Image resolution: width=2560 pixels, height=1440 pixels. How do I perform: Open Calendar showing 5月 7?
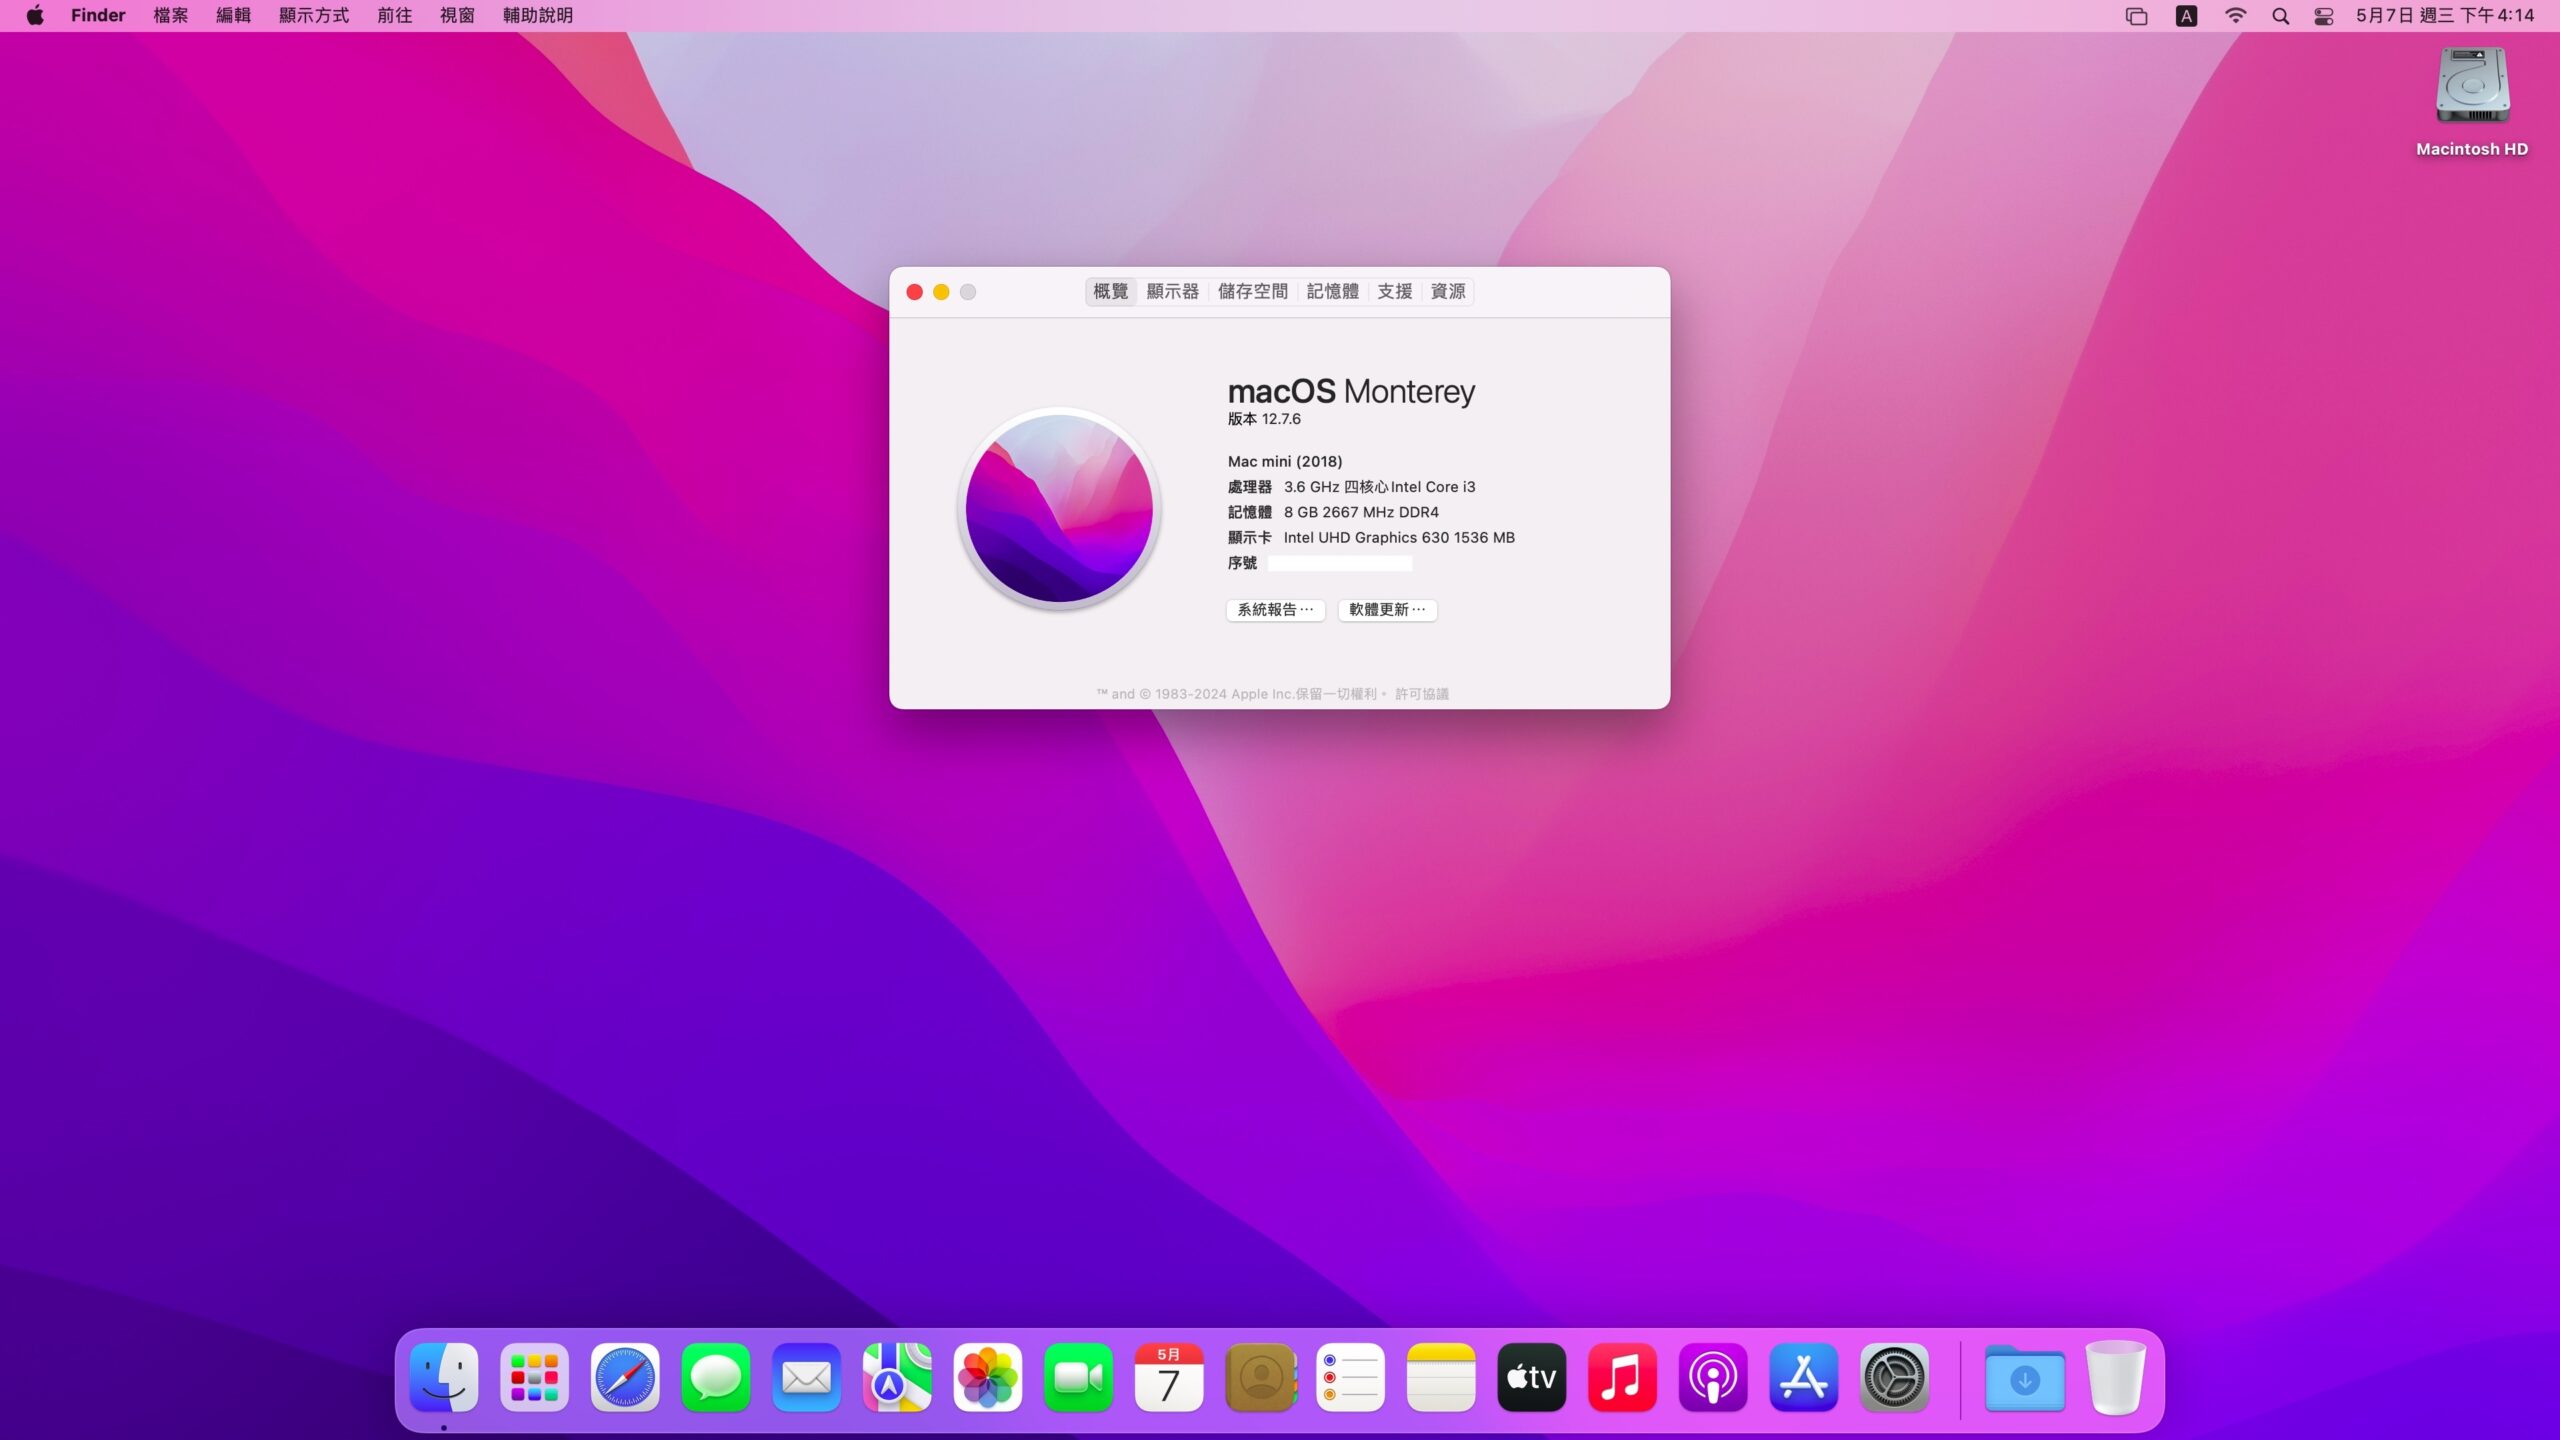click(1169, 1377)
